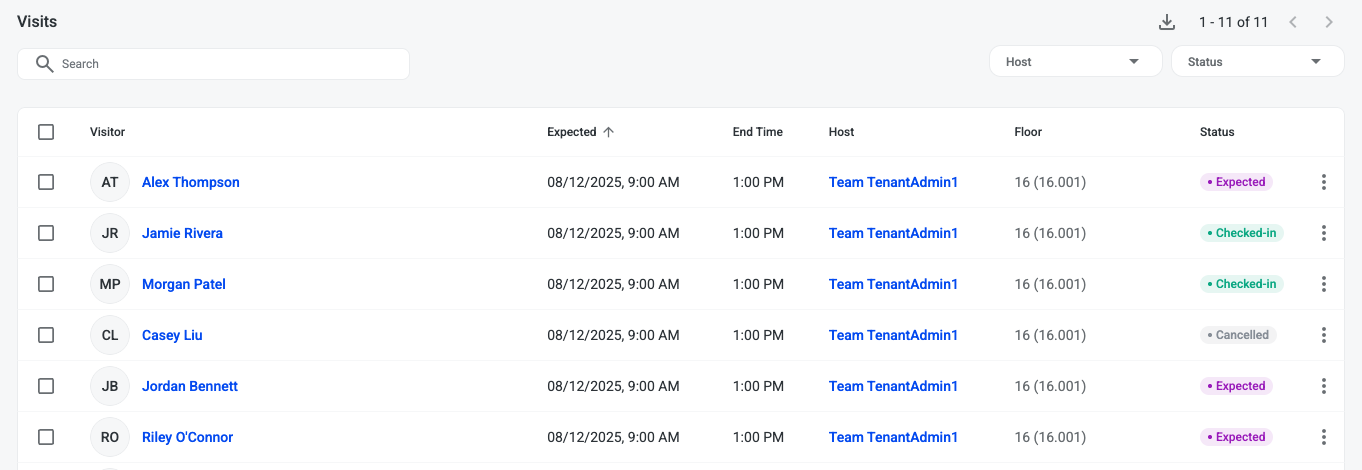Click the Expected column sort arrow
This screenshot has width=1362, height=470.
tap(609, 132)
